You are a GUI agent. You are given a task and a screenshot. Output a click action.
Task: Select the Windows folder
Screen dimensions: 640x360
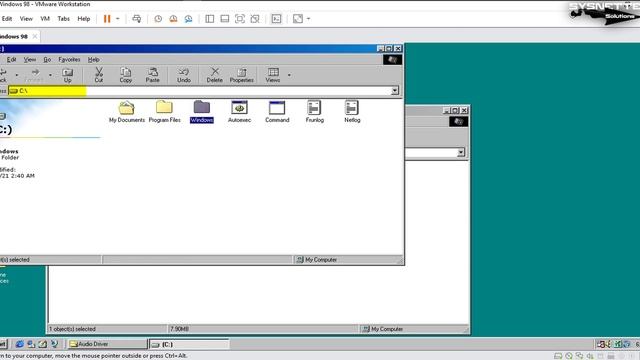point(202,112)
